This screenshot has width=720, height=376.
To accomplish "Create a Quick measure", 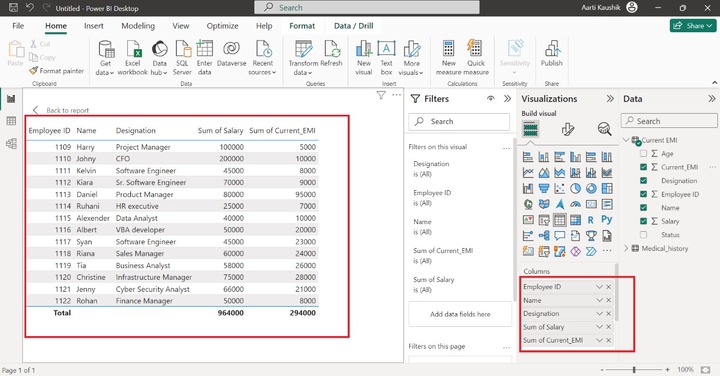I will click(x=476, y=58).
